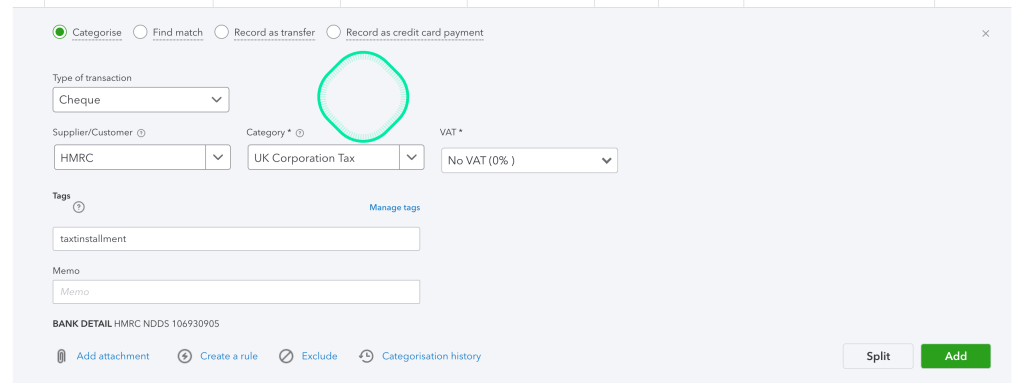Open Create a rule link
The image size is (1022, 383).
tap(229, 356)
